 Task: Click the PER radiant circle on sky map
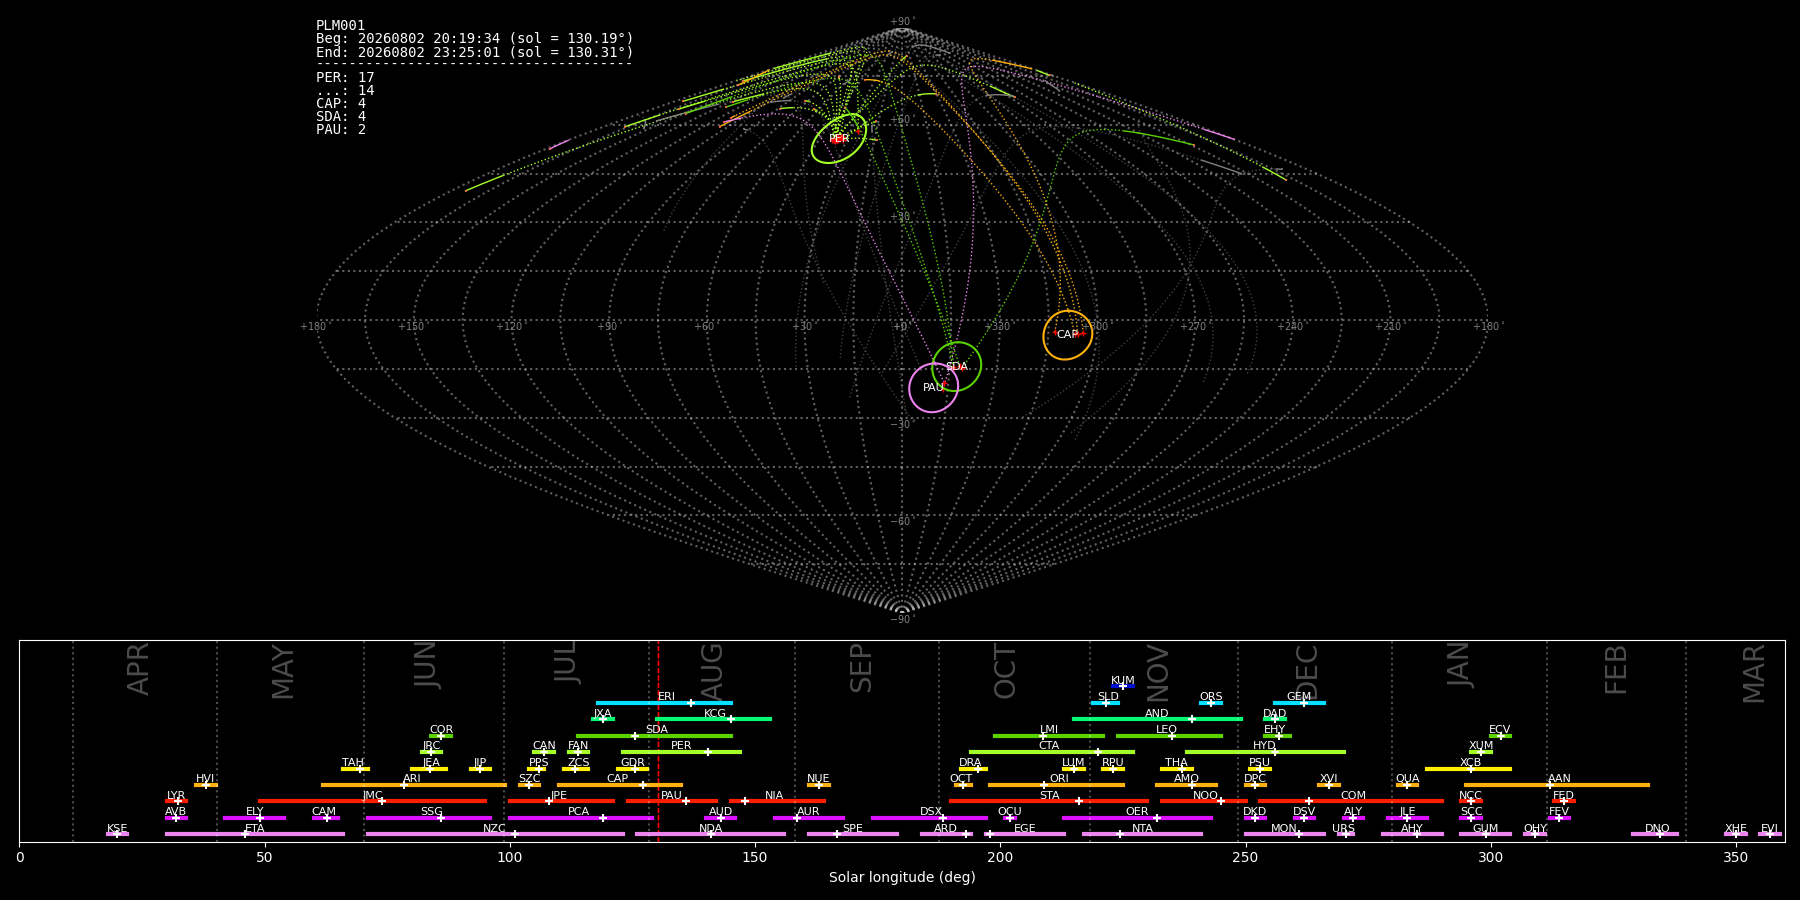pos(839,139)
